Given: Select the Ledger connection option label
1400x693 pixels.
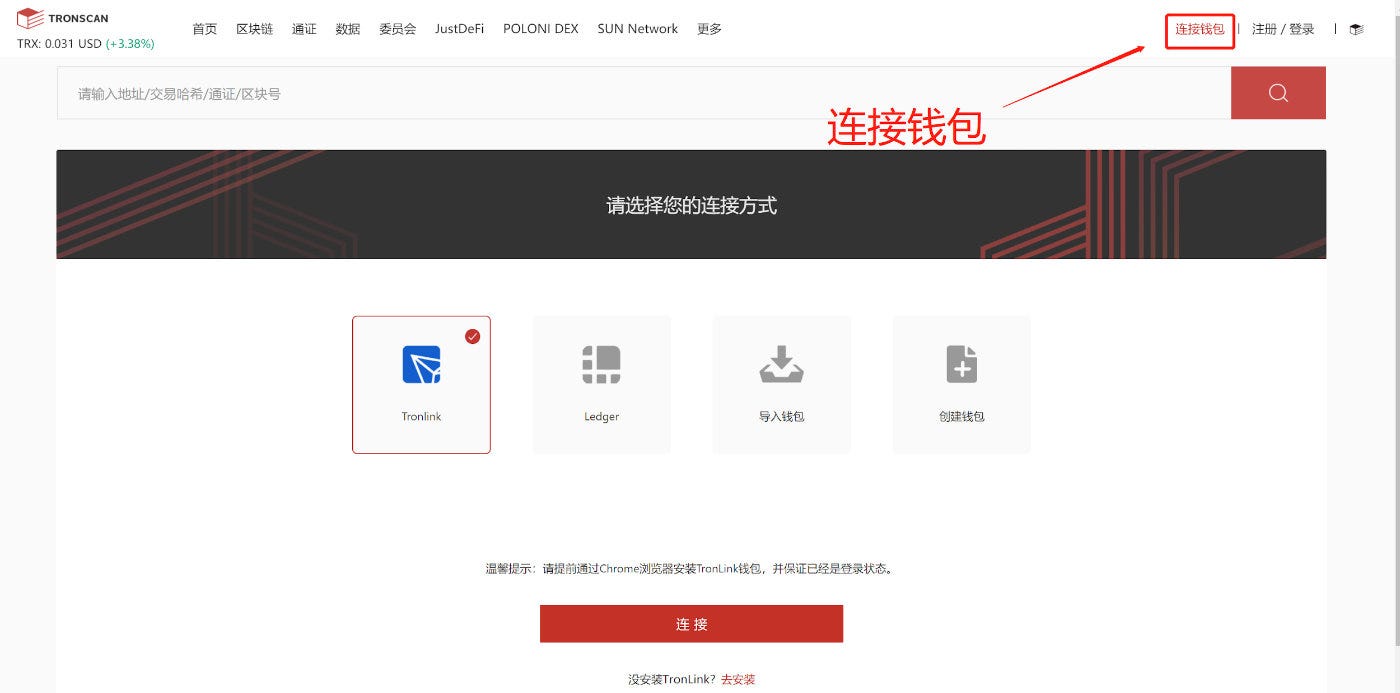Looking at the screenshot, I should pos(601,417).
